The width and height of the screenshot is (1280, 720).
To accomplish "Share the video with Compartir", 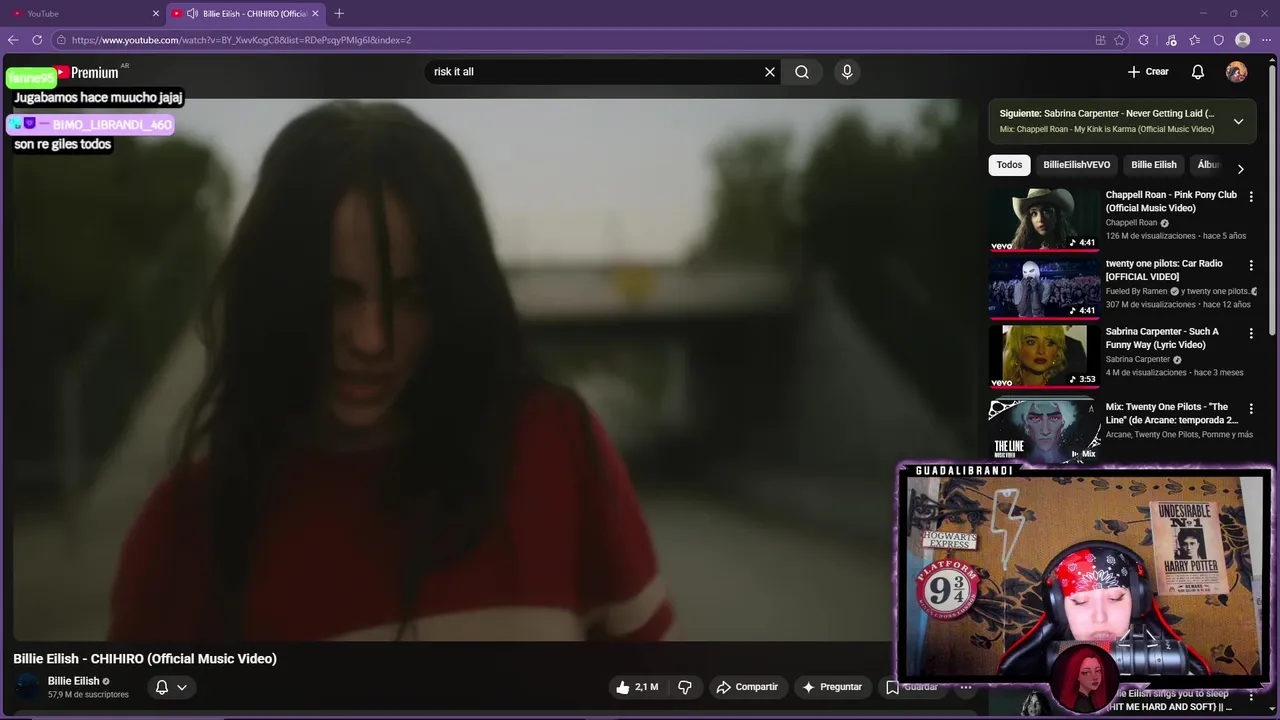I will pos(747,687).
